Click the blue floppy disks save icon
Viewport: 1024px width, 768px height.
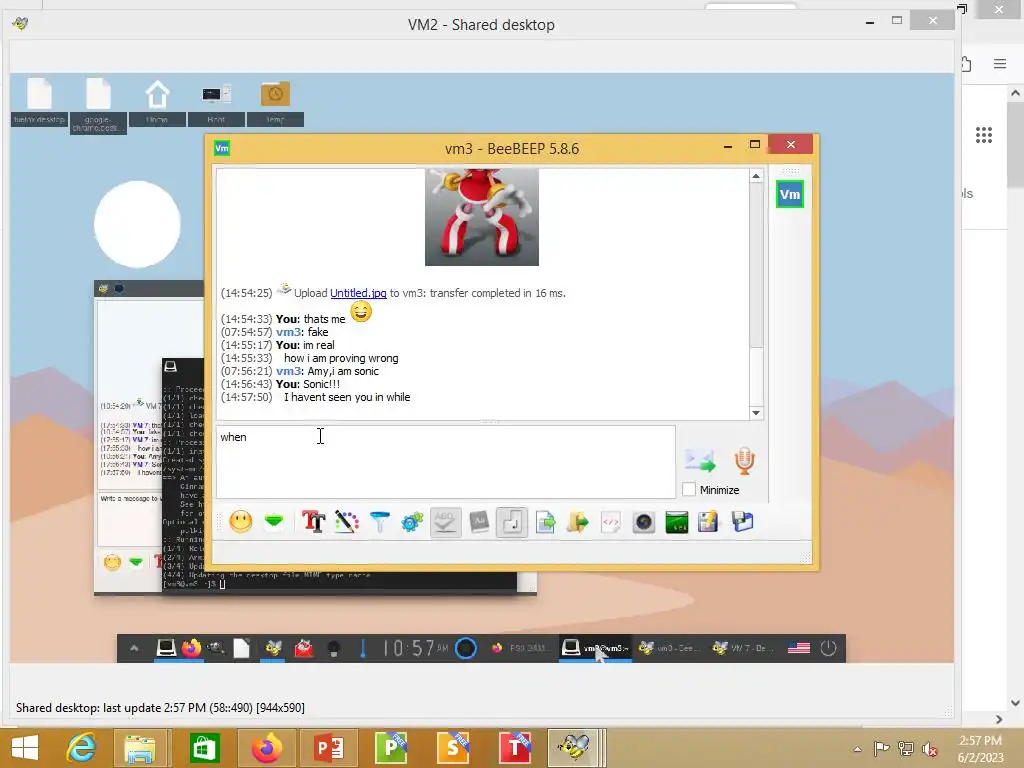(x=743, y=522)
